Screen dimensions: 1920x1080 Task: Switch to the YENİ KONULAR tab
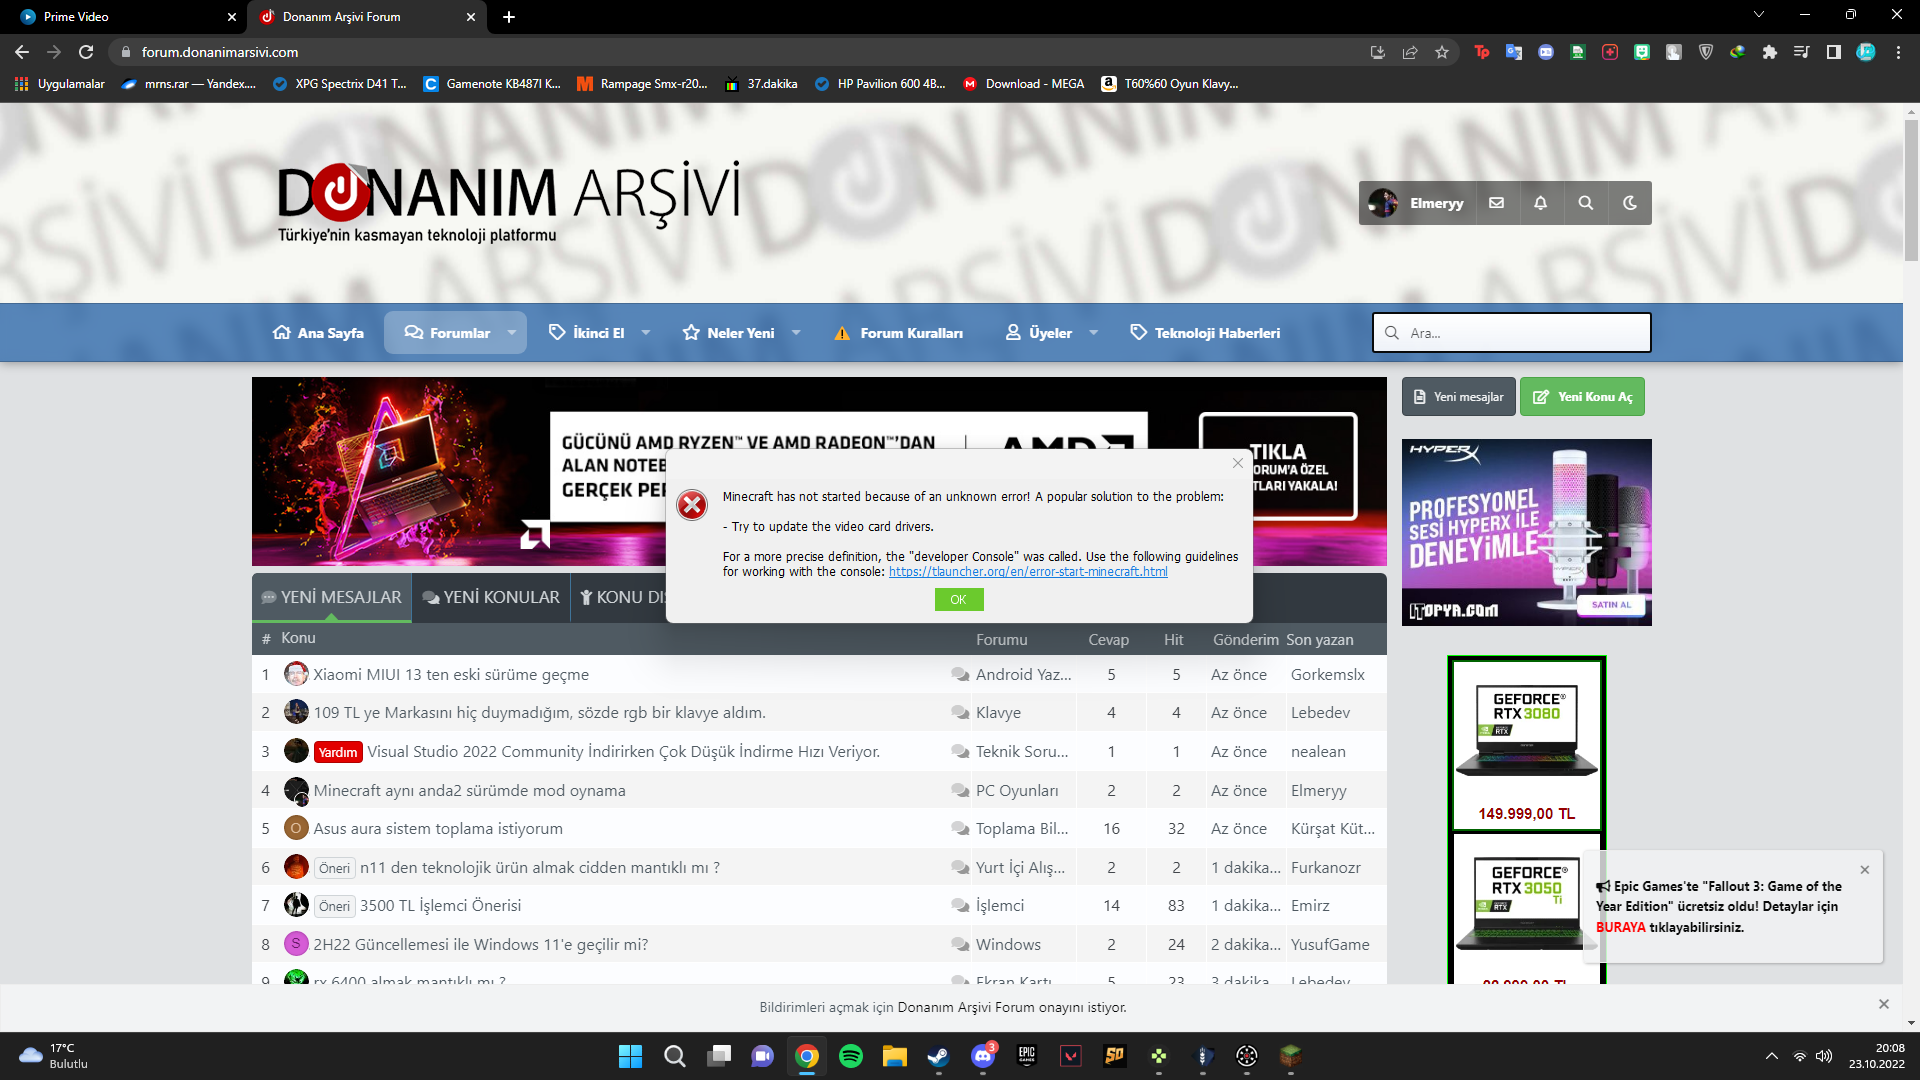click(x=491, y=597)
